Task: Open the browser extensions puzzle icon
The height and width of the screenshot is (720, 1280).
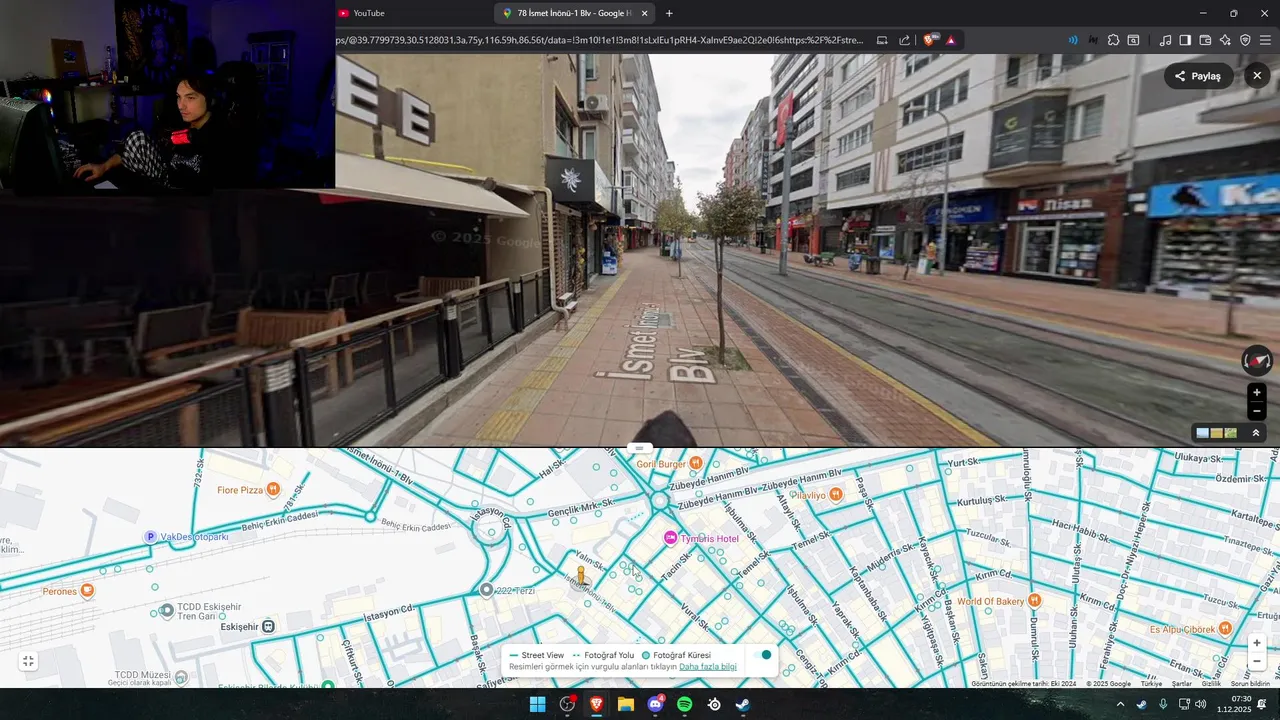Action: click(1113, 40)
